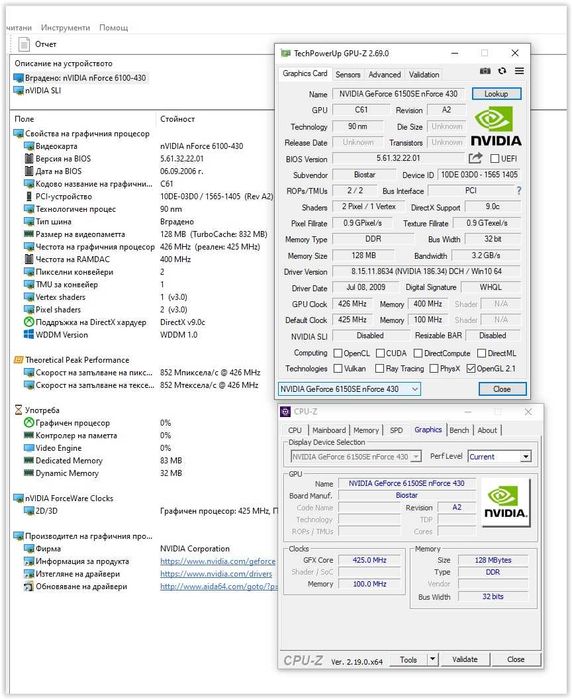Image resolution: width=572 pixels, height=699 pixels.
Task: Click the Validate button in CPU-Z
Action: (465, 659)
